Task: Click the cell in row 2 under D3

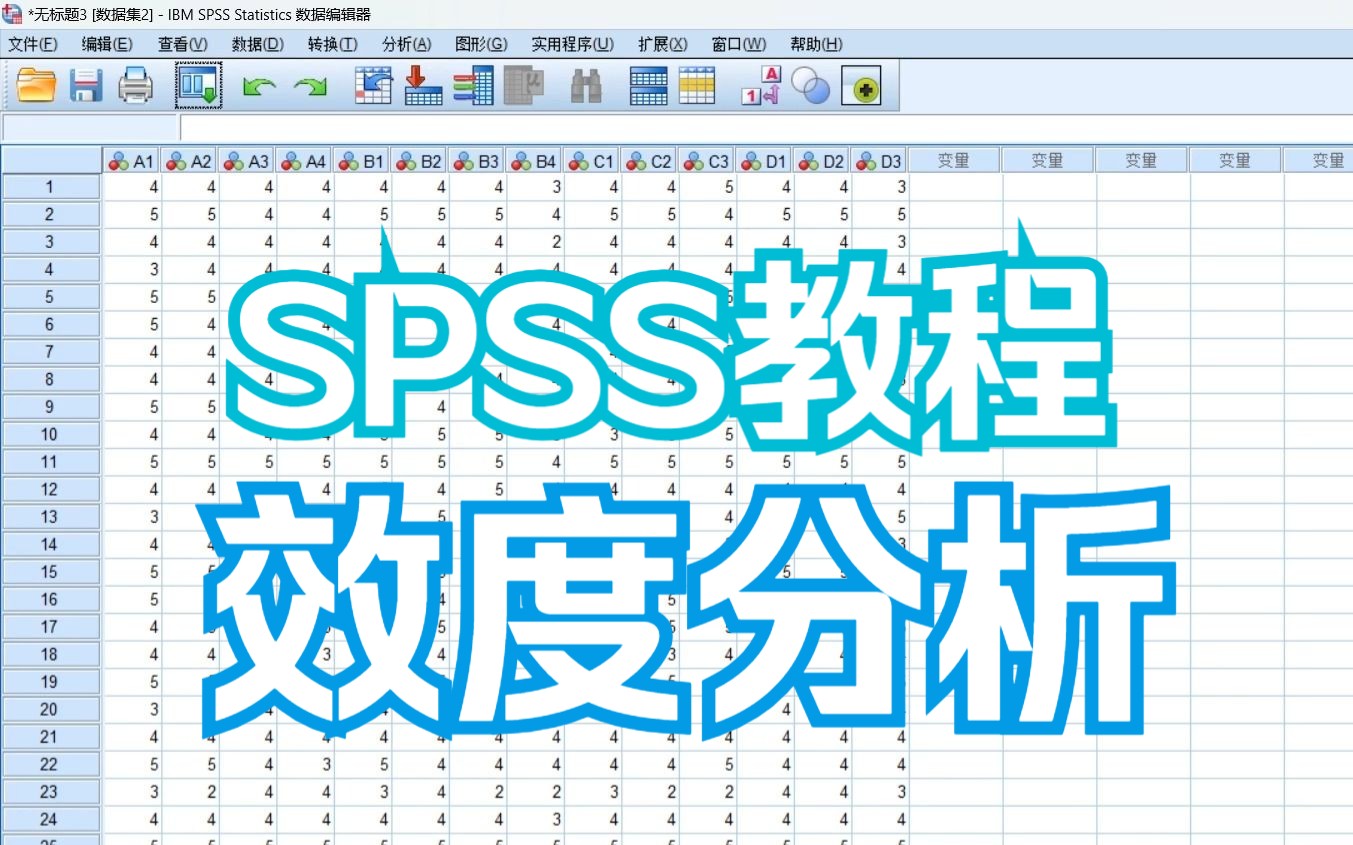Action: 880,214
